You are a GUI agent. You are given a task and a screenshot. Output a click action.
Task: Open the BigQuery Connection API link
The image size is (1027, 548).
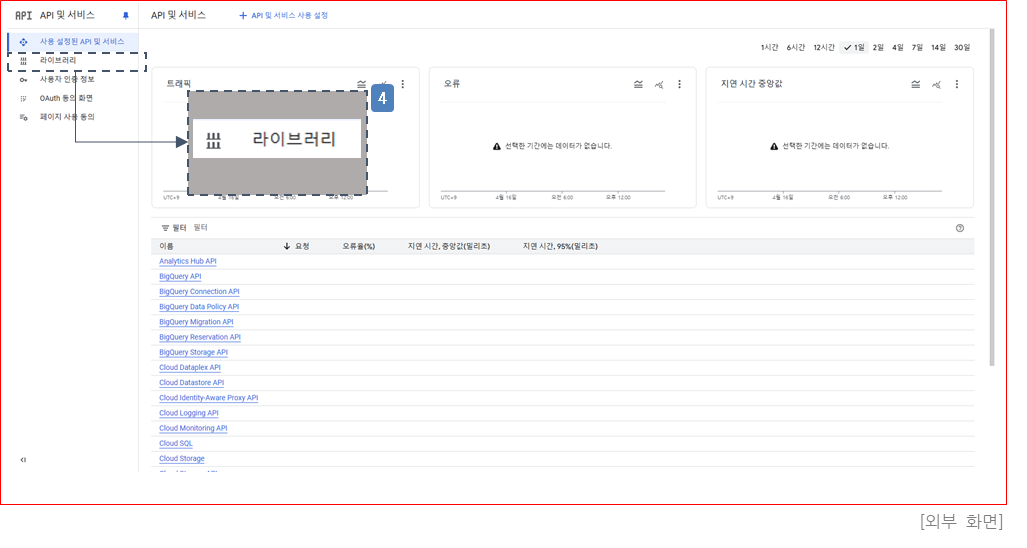[199, 291]
